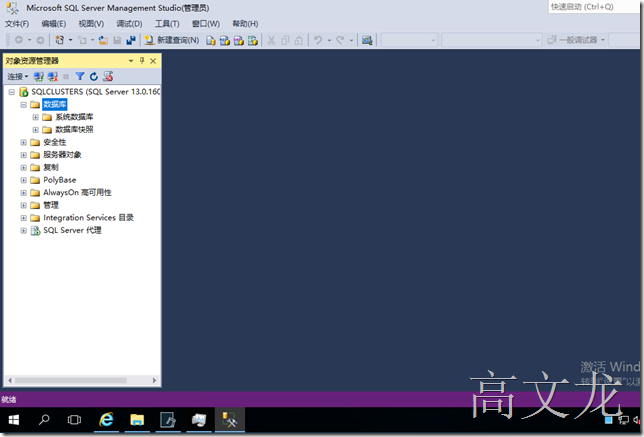Click the Refresh icon in Object Explorer
Viewport: 644px width, 437px height.
click(x=94, y=76)
